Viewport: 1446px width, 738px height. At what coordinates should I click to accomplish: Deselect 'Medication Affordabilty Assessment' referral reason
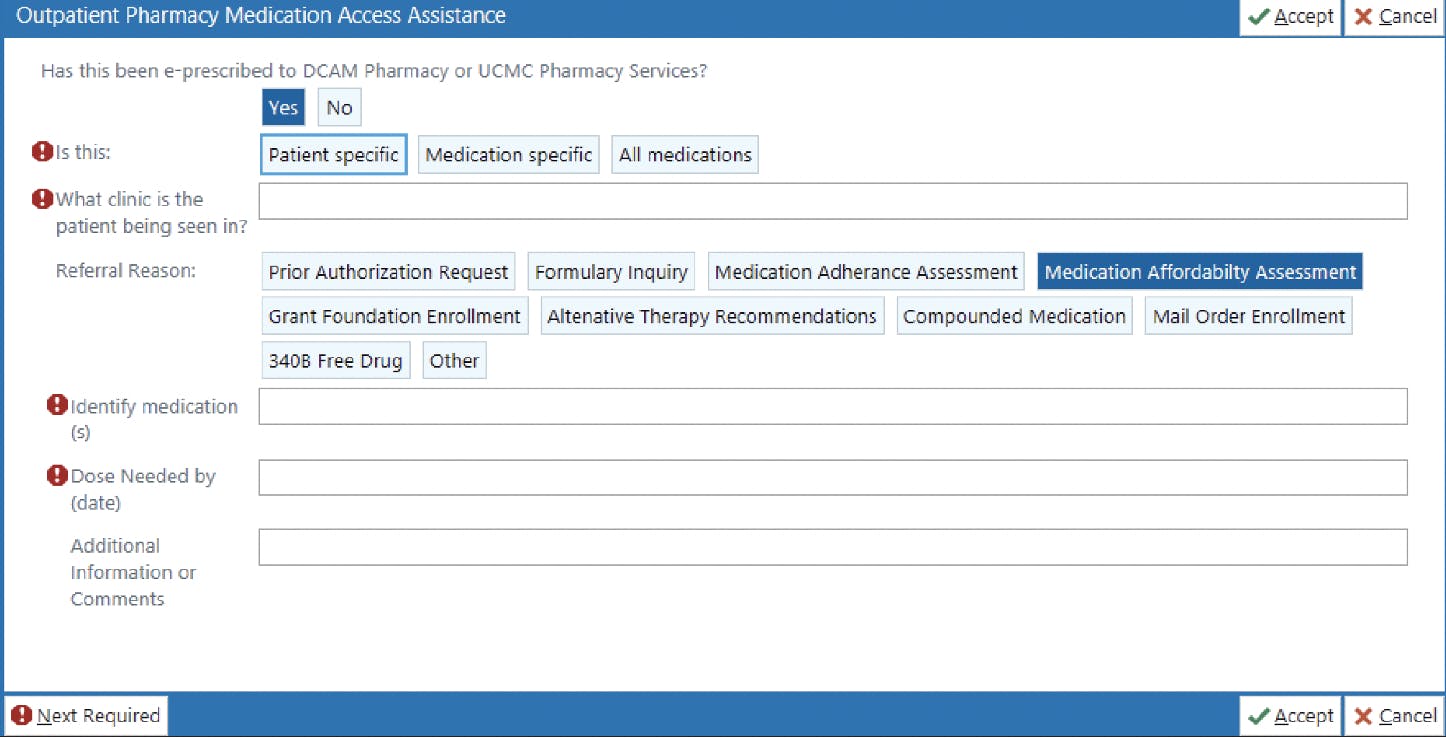tap(1199, 270)
